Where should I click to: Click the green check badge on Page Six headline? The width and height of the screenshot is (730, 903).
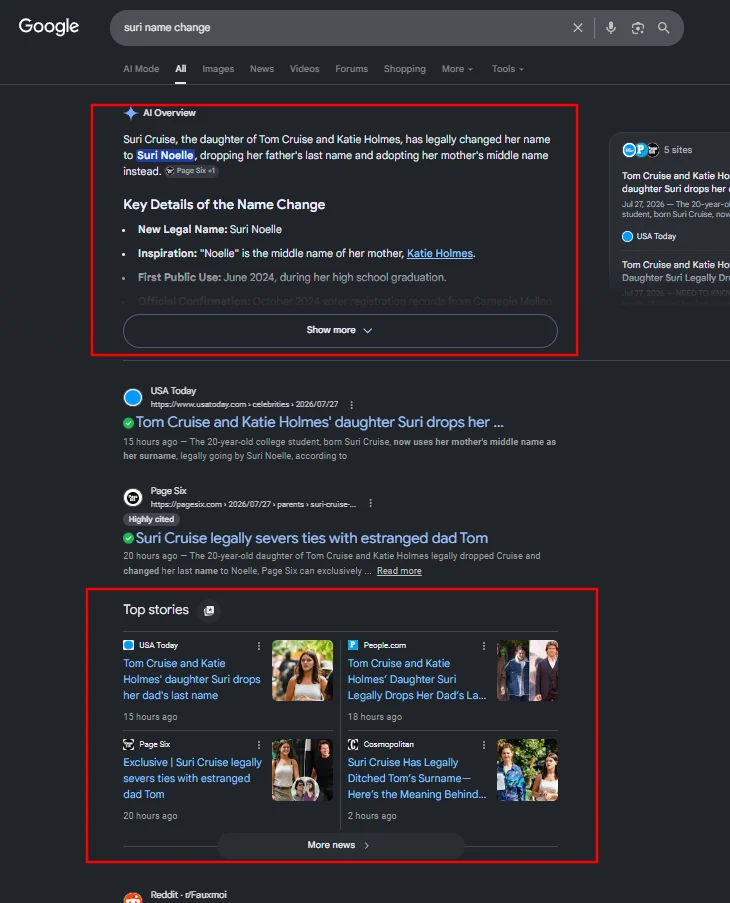[128, 538]
